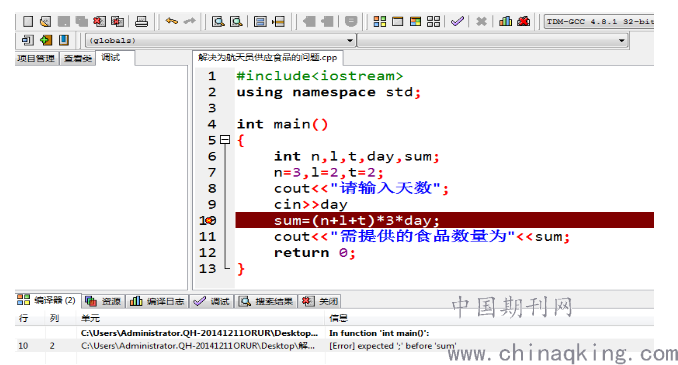Screen dimensions: 678x365
Task: Click the Compile four-colored-squares icon
Action: click(x=380, y=21)
